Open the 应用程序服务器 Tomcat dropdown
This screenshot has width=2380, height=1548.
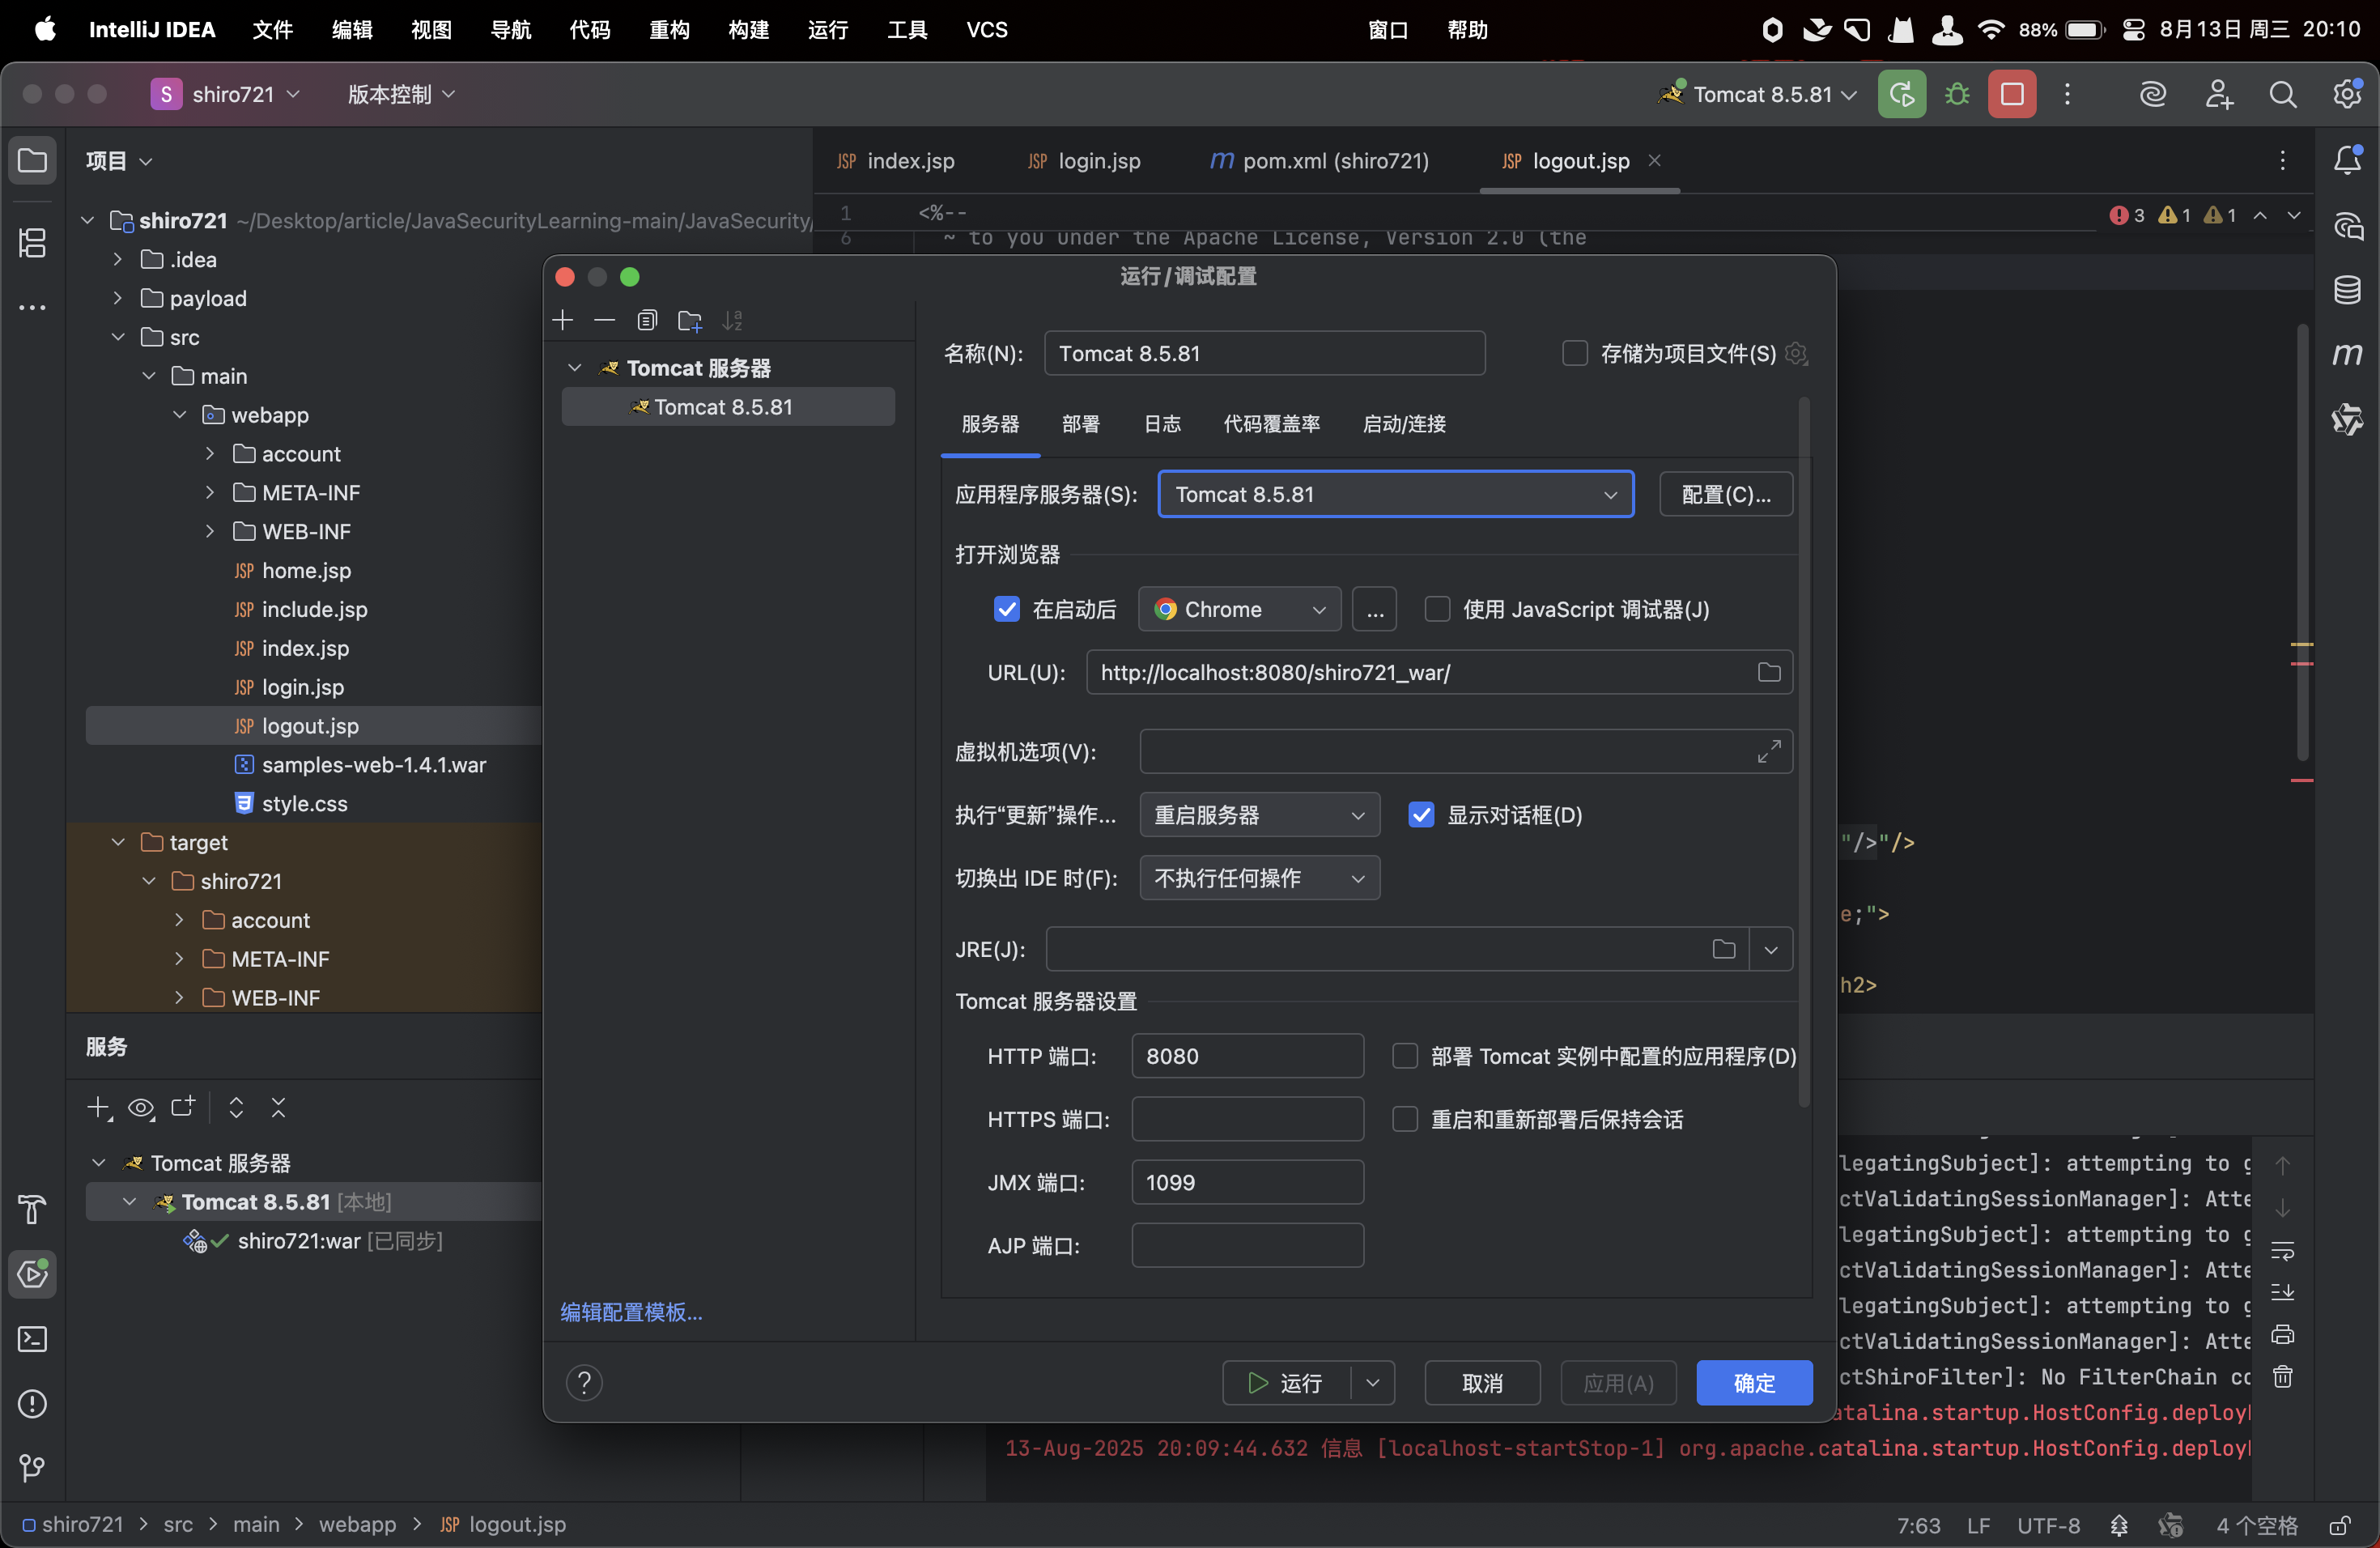click(x=1609, y=494)
